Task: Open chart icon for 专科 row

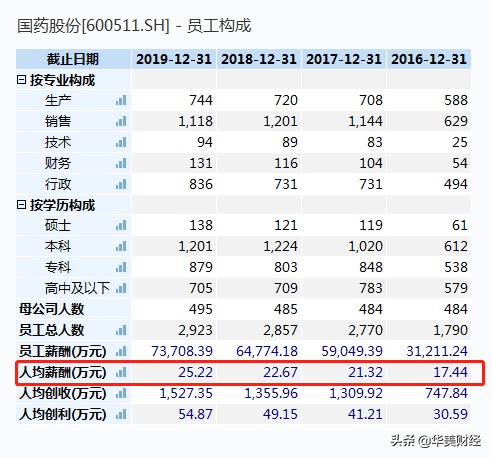Action: [x=121, y=267]
